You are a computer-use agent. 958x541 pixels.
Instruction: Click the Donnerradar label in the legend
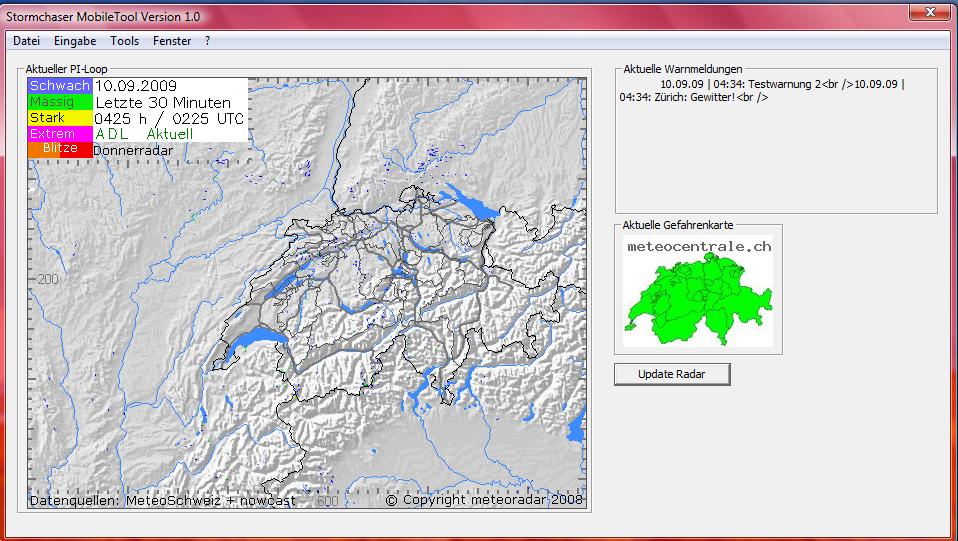[133, 150]
